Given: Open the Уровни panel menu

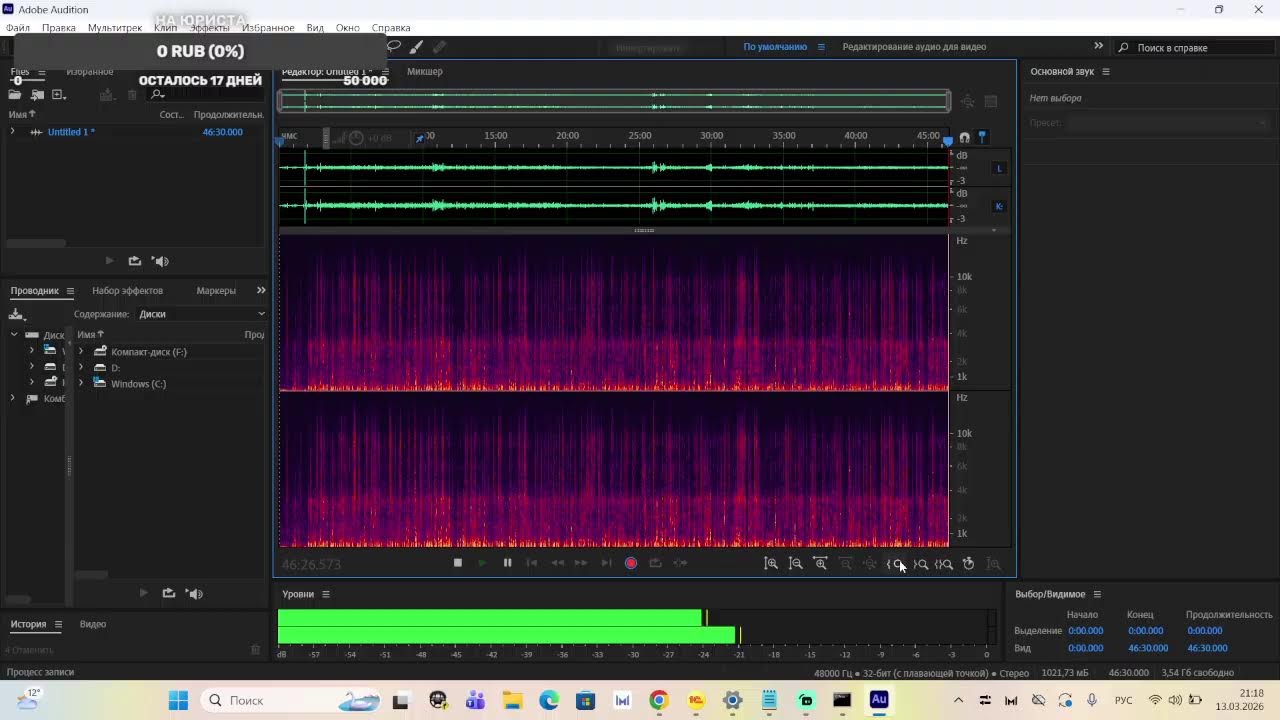Looking at the screenshot, I should click(x=325, y=594).
